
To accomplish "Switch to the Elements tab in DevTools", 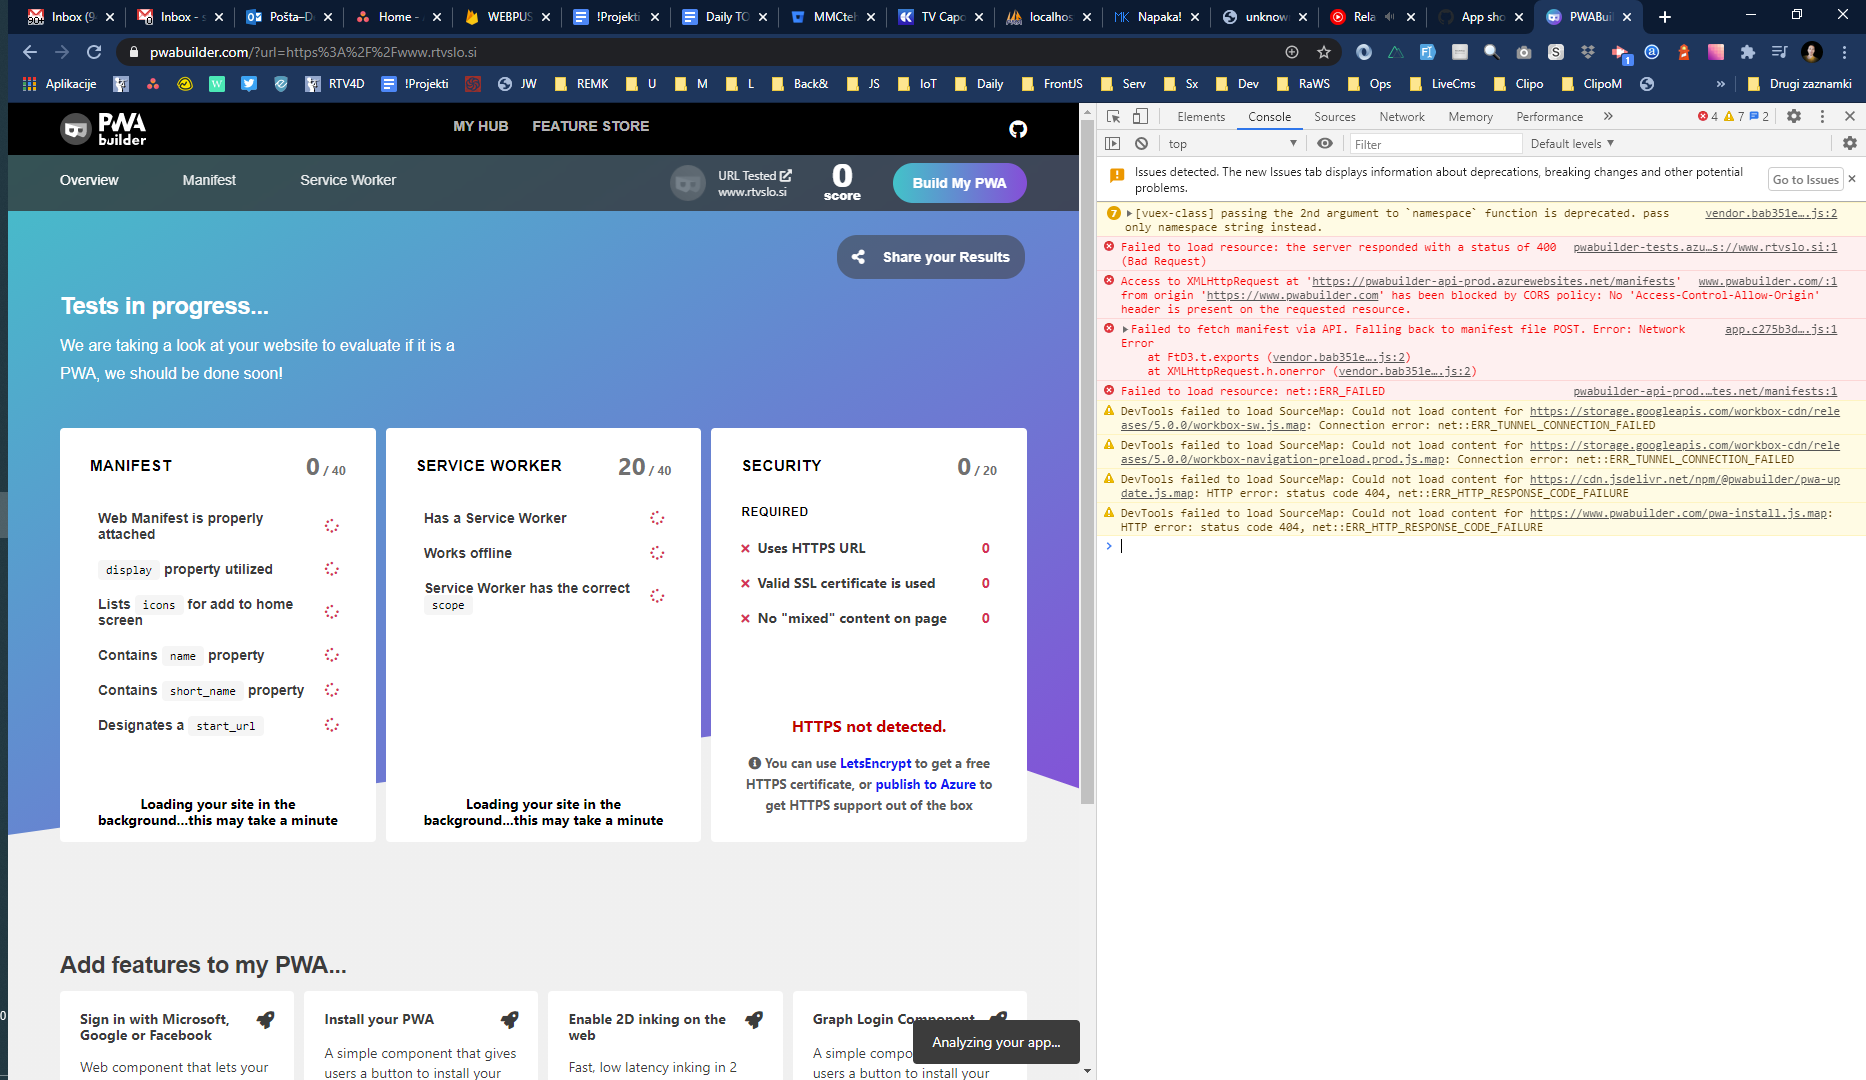I will click(x=1201, y=117).
